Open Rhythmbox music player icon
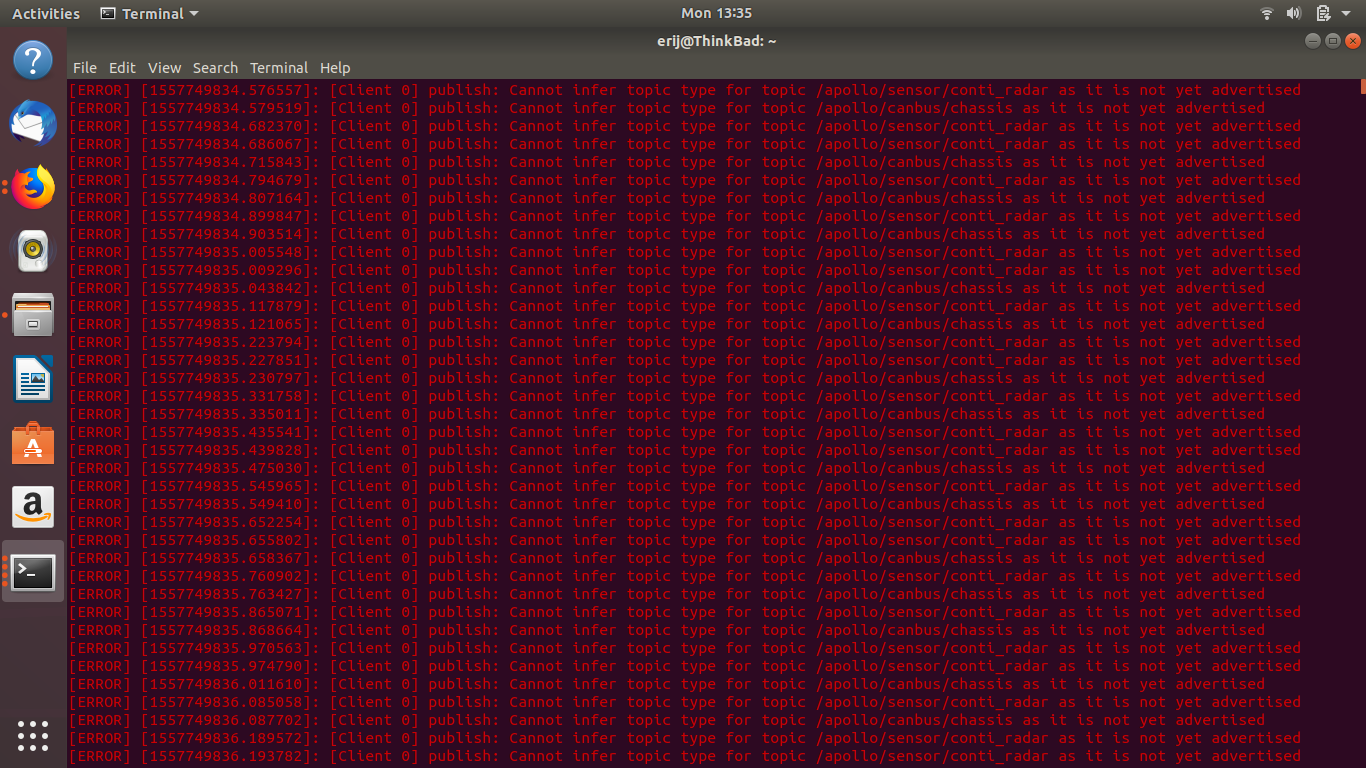Image resolution: width=1366 pixels, height=768 pixels. coord(33,251)
